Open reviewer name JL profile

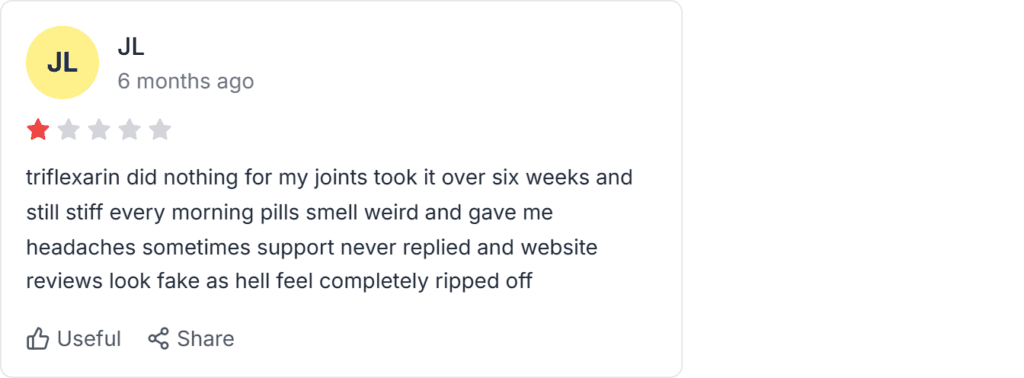point(131,47)
